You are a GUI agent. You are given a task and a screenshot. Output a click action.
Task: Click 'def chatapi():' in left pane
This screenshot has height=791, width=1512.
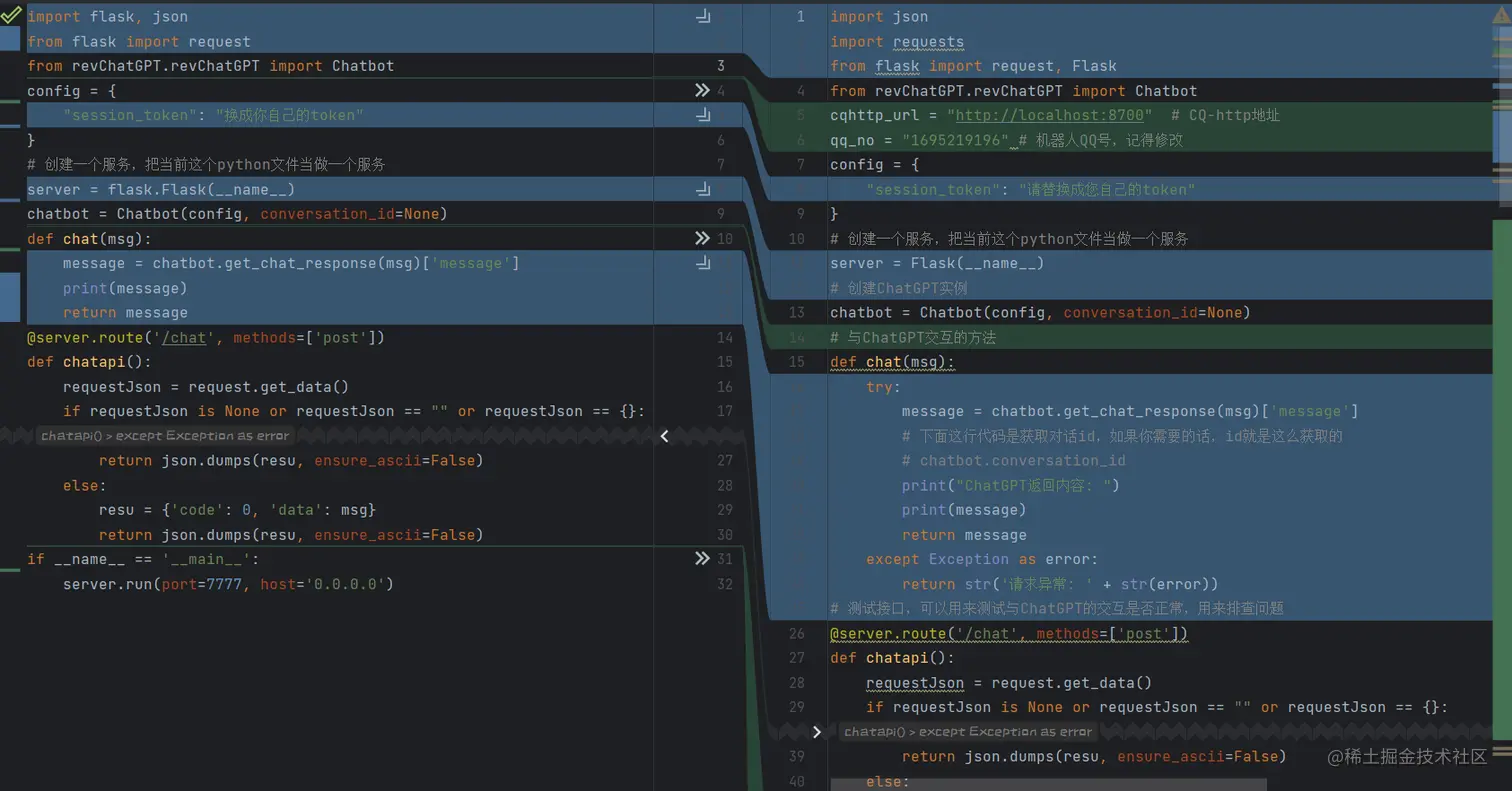[x=89, y=362]
